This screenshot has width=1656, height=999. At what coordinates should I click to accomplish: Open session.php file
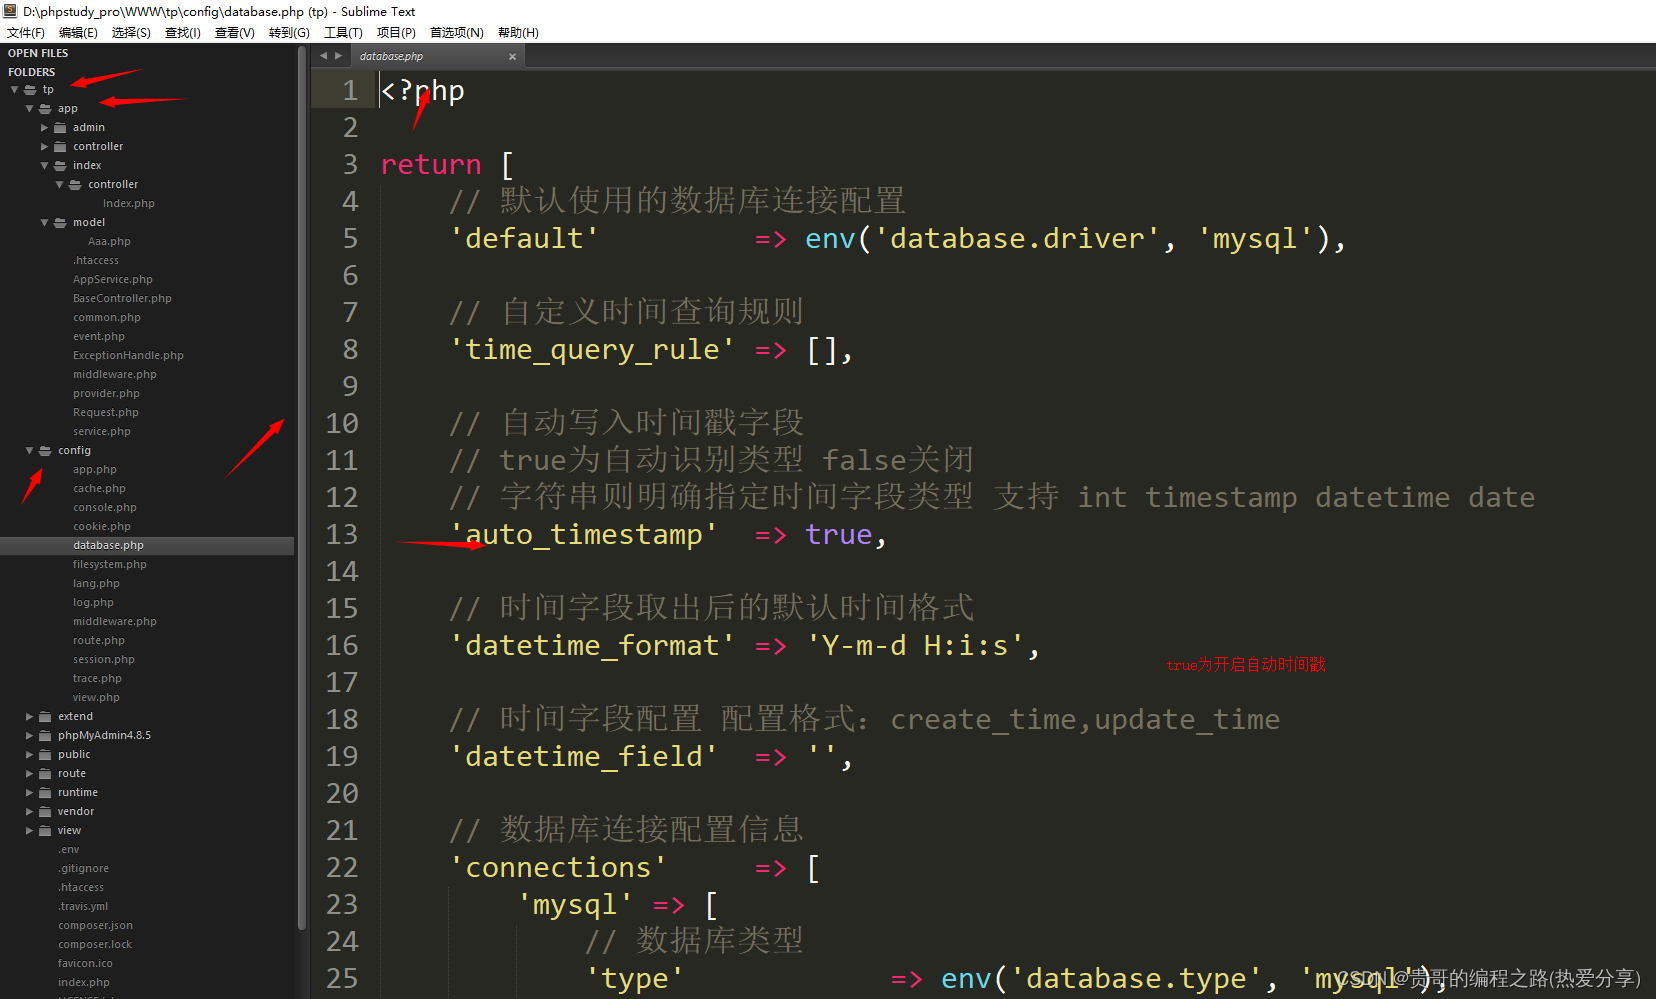tap(104, 660)
